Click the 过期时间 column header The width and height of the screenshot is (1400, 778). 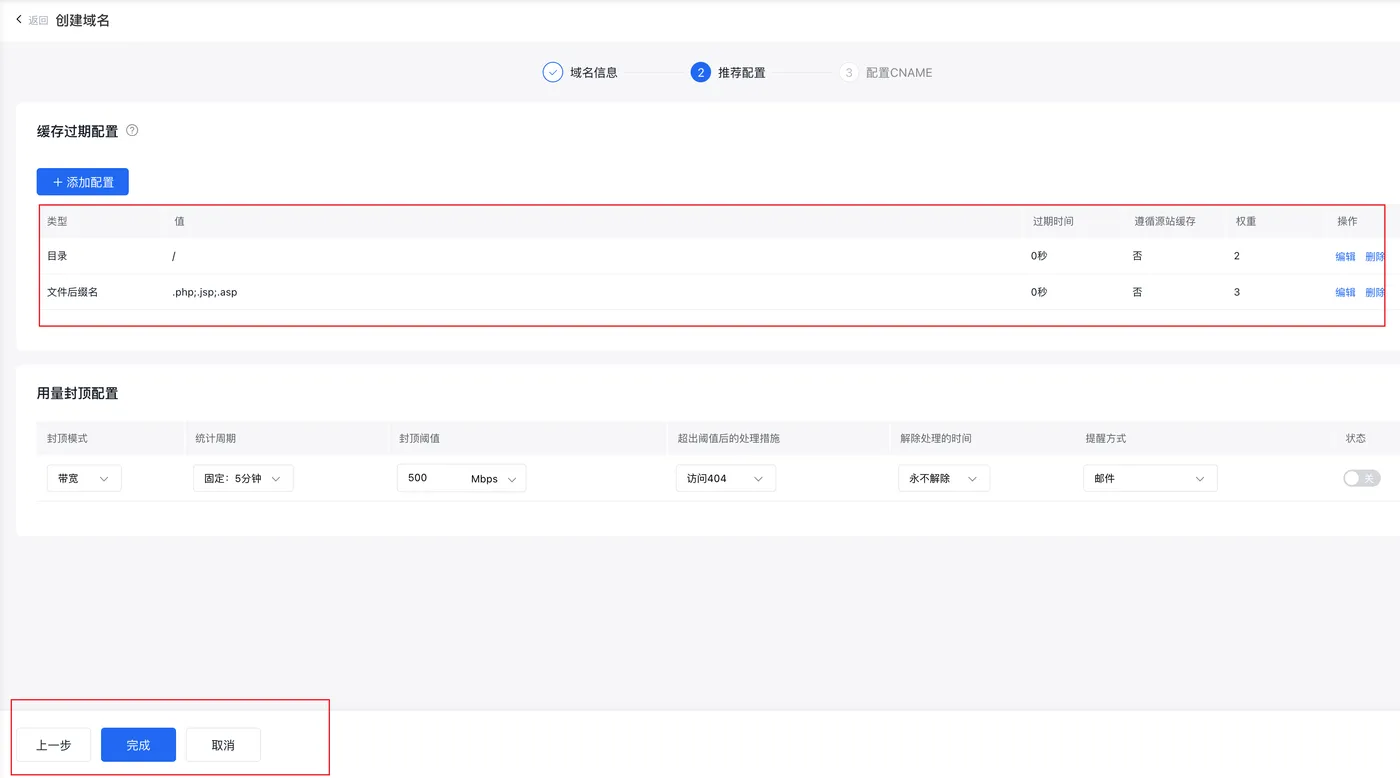[x=1053, y=221]
